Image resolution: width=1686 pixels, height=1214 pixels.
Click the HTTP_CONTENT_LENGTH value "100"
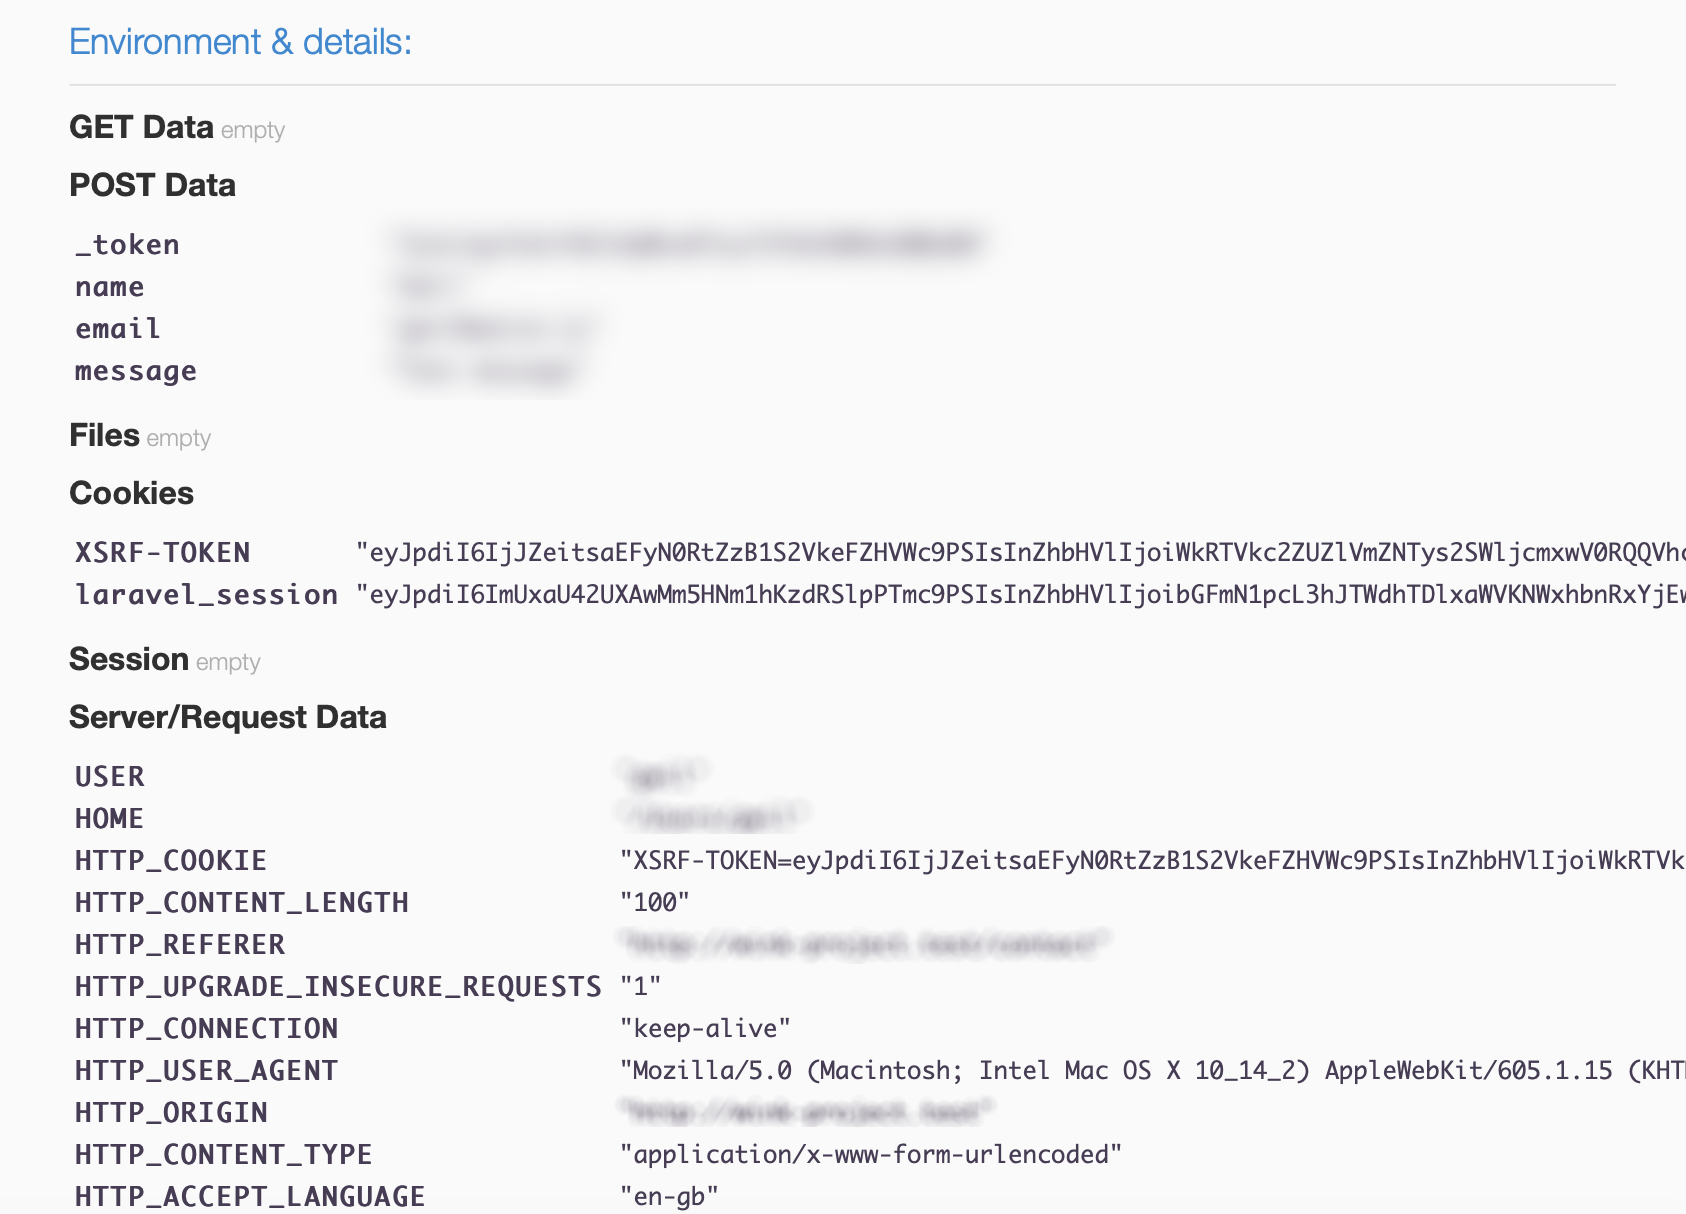pos(655,903)
